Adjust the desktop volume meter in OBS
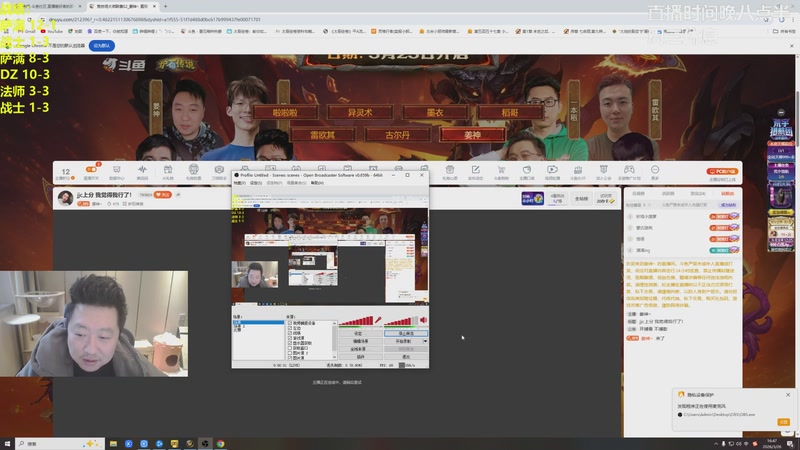800x450 pixels. pos(401,320)
